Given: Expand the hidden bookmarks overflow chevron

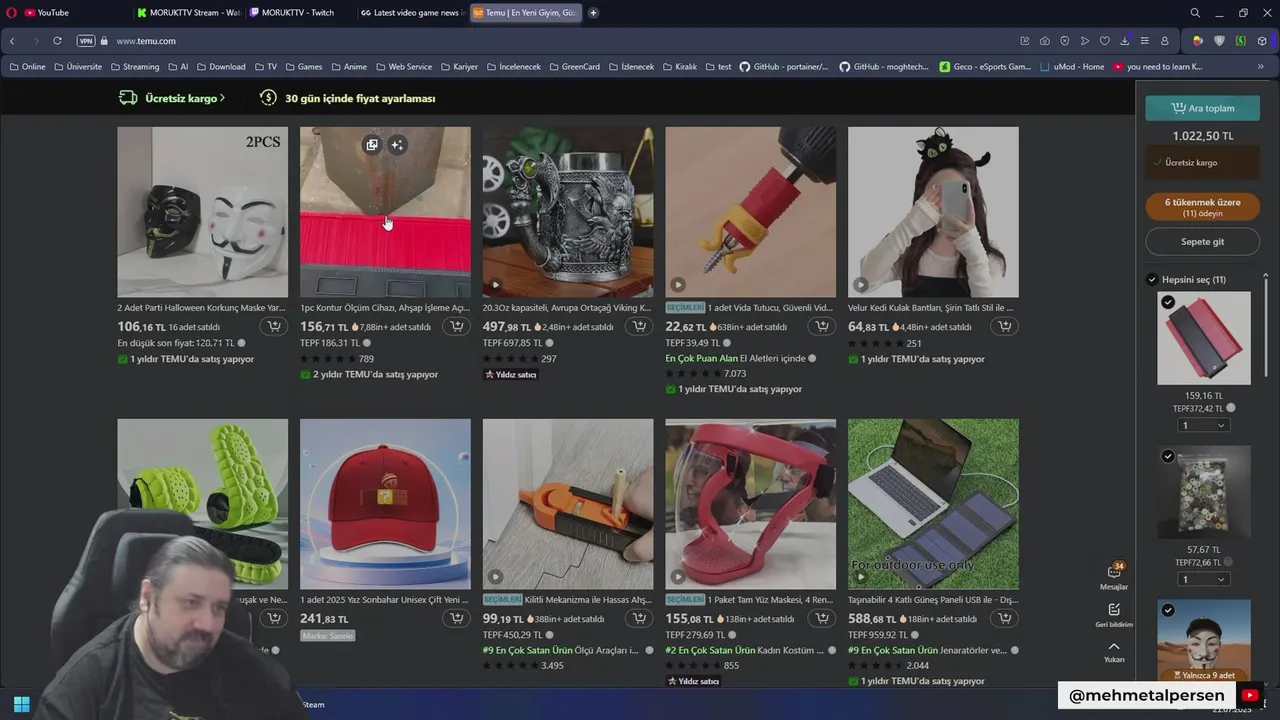Looking at the screenshot, I should [x=1261, y=67].
